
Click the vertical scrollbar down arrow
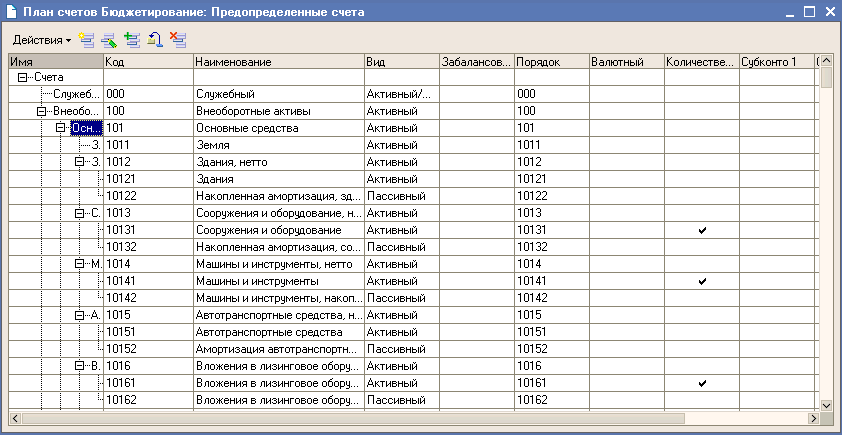pos(826,405)
